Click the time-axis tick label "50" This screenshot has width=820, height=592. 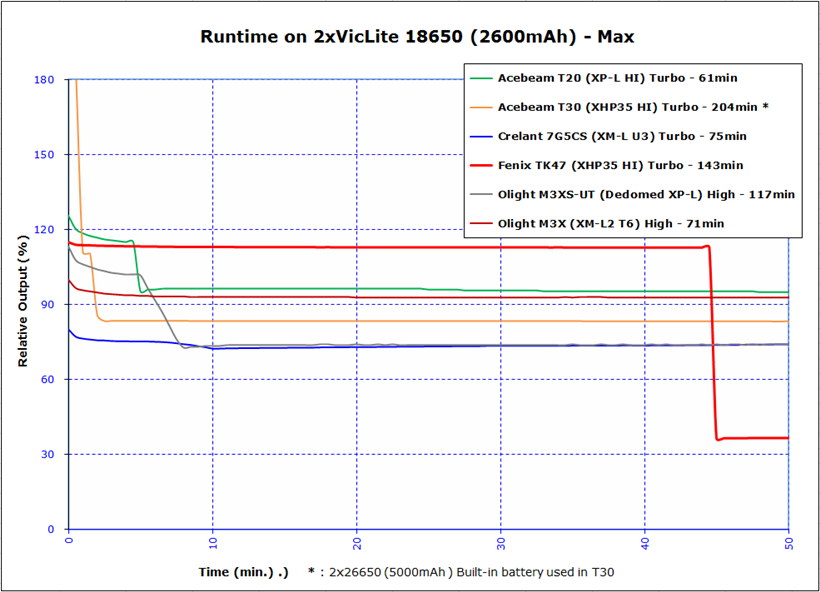pyautogui.click(x=789, y=543)
